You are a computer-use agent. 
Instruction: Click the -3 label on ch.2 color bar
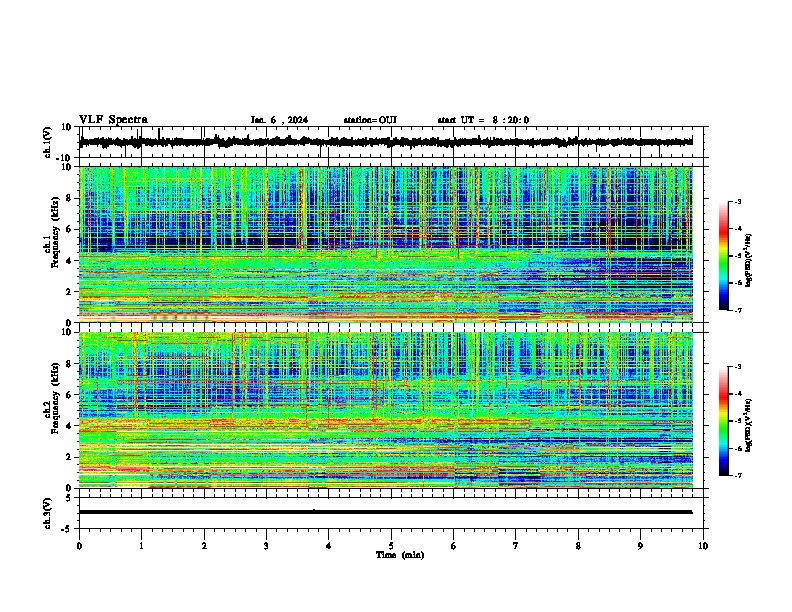738,367
